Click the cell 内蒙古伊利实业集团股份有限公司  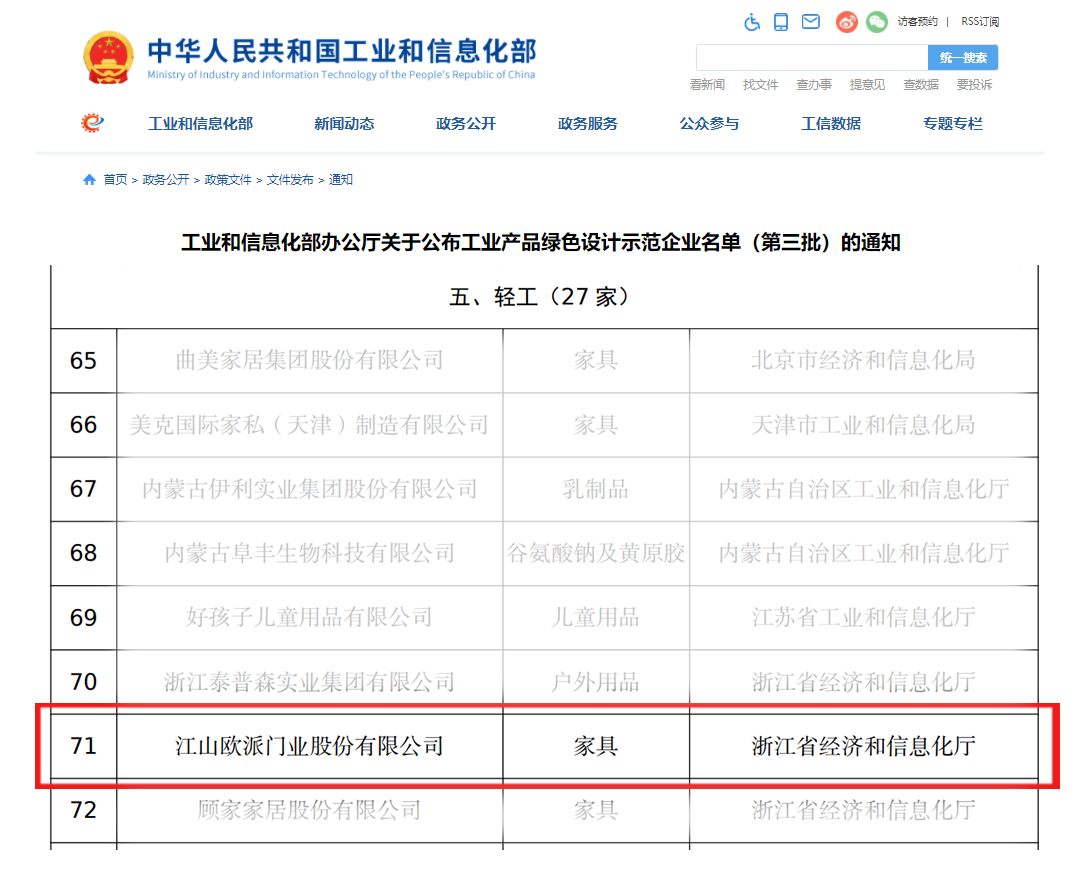coord(309,489)
